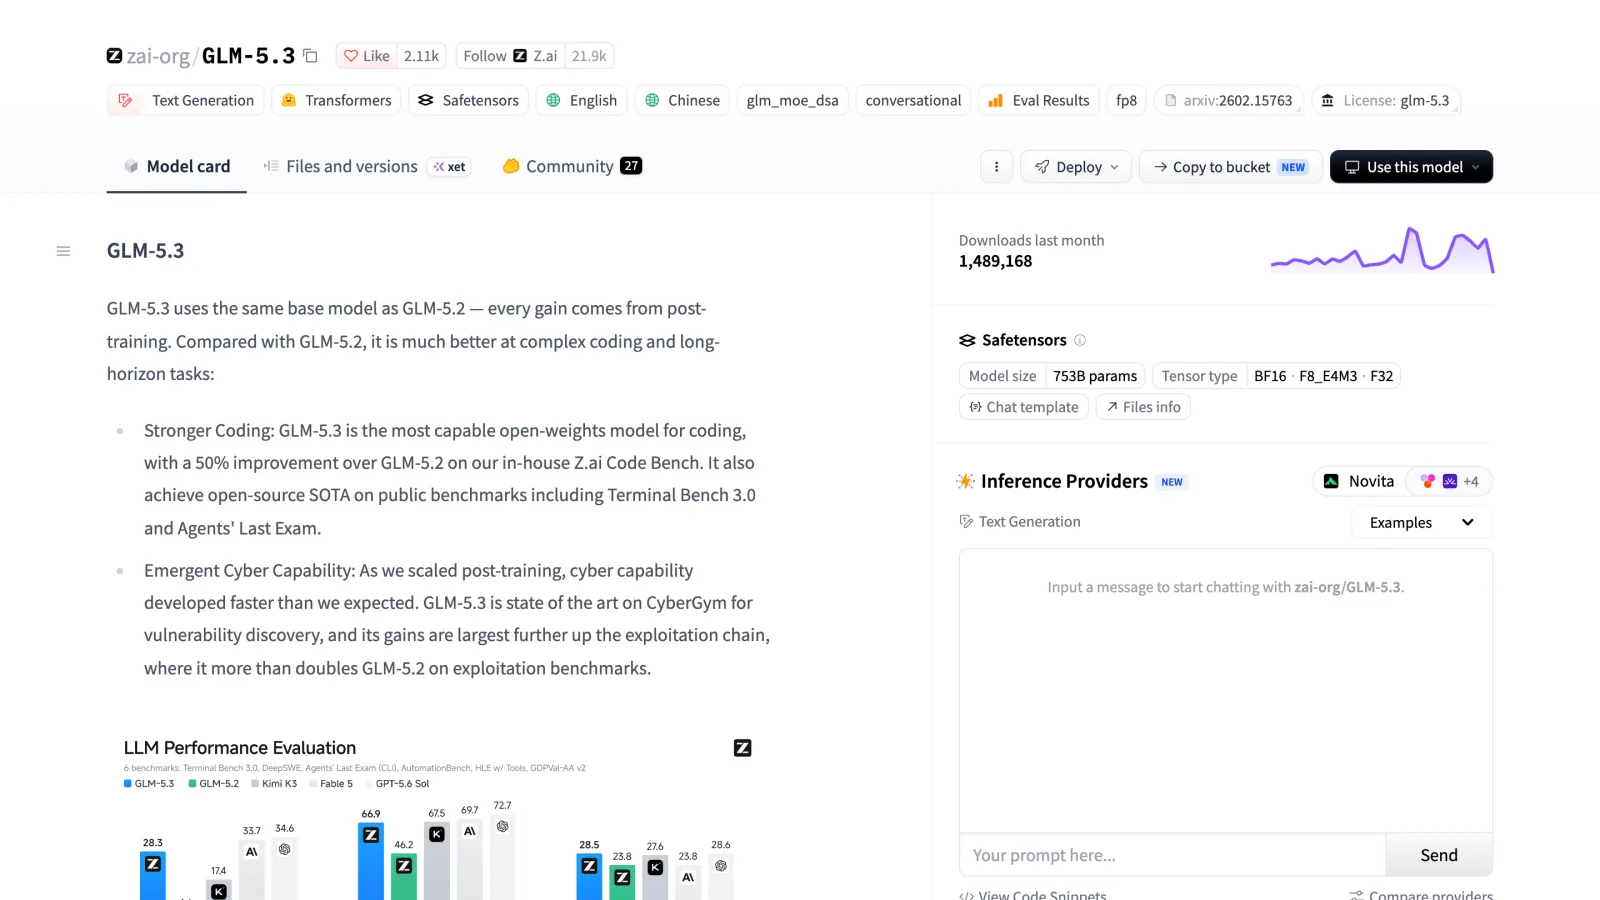Image resolution: width=1600 pixels, height=900 pixels.
Task: Open the arxiv:2602.15763 paper tag
Action: click(x=1228, y=100)
